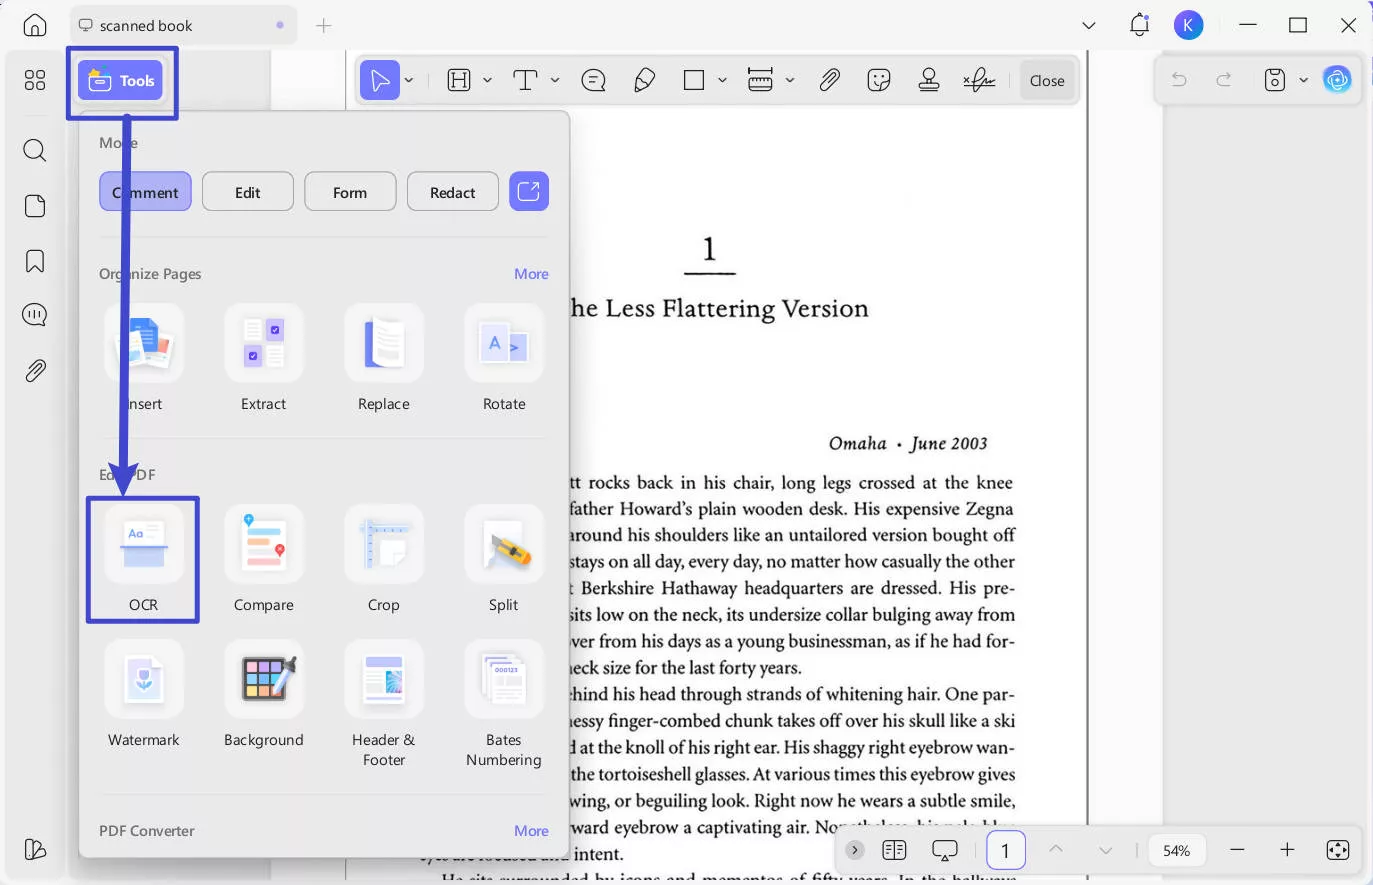The height and width of the screenshot is (885, 1373).
Task: Open the Bates Numbering tool
Action: 504,681
